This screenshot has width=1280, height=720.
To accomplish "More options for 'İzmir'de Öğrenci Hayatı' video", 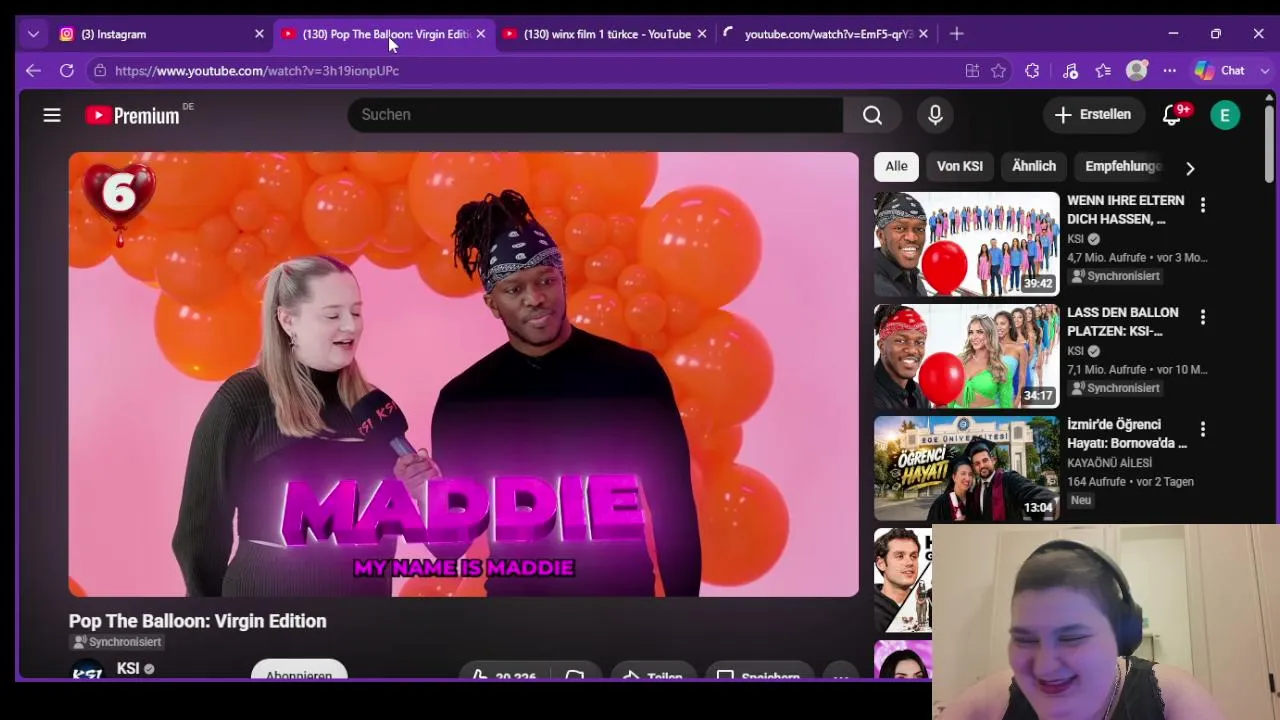I will [1203, 429].
